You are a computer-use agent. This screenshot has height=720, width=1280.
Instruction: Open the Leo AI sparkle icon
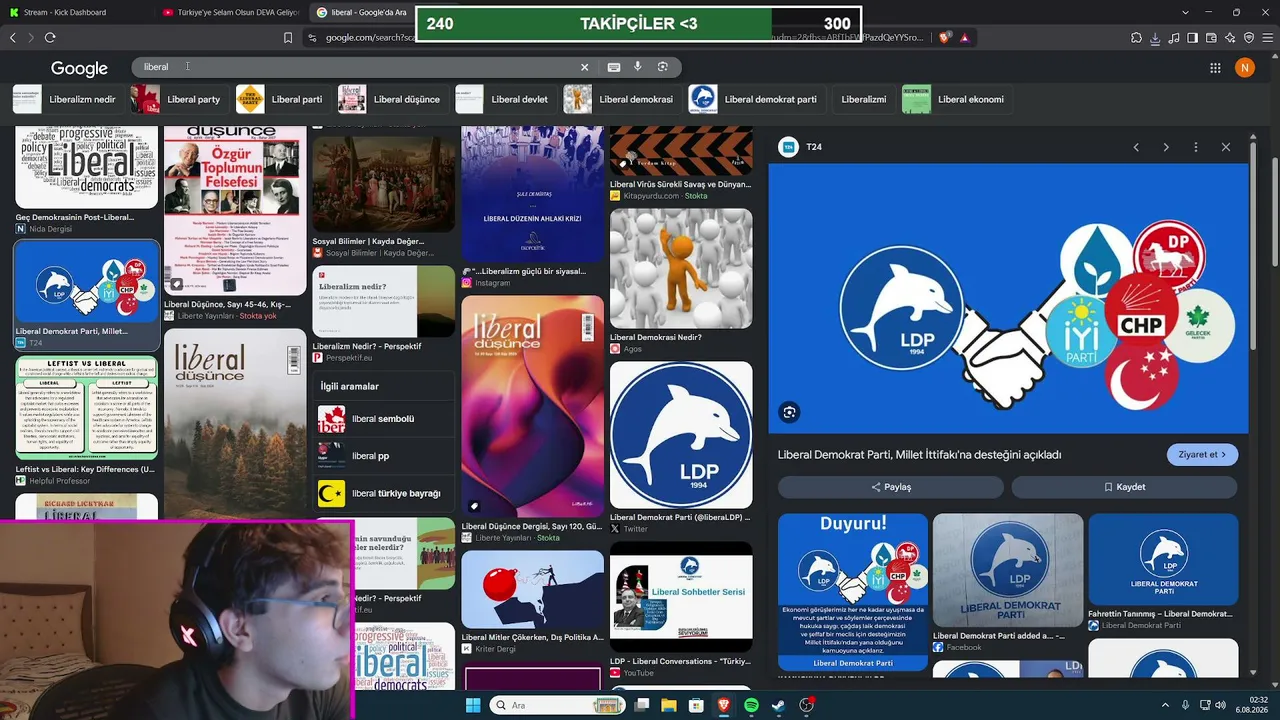coord(1230,38)
